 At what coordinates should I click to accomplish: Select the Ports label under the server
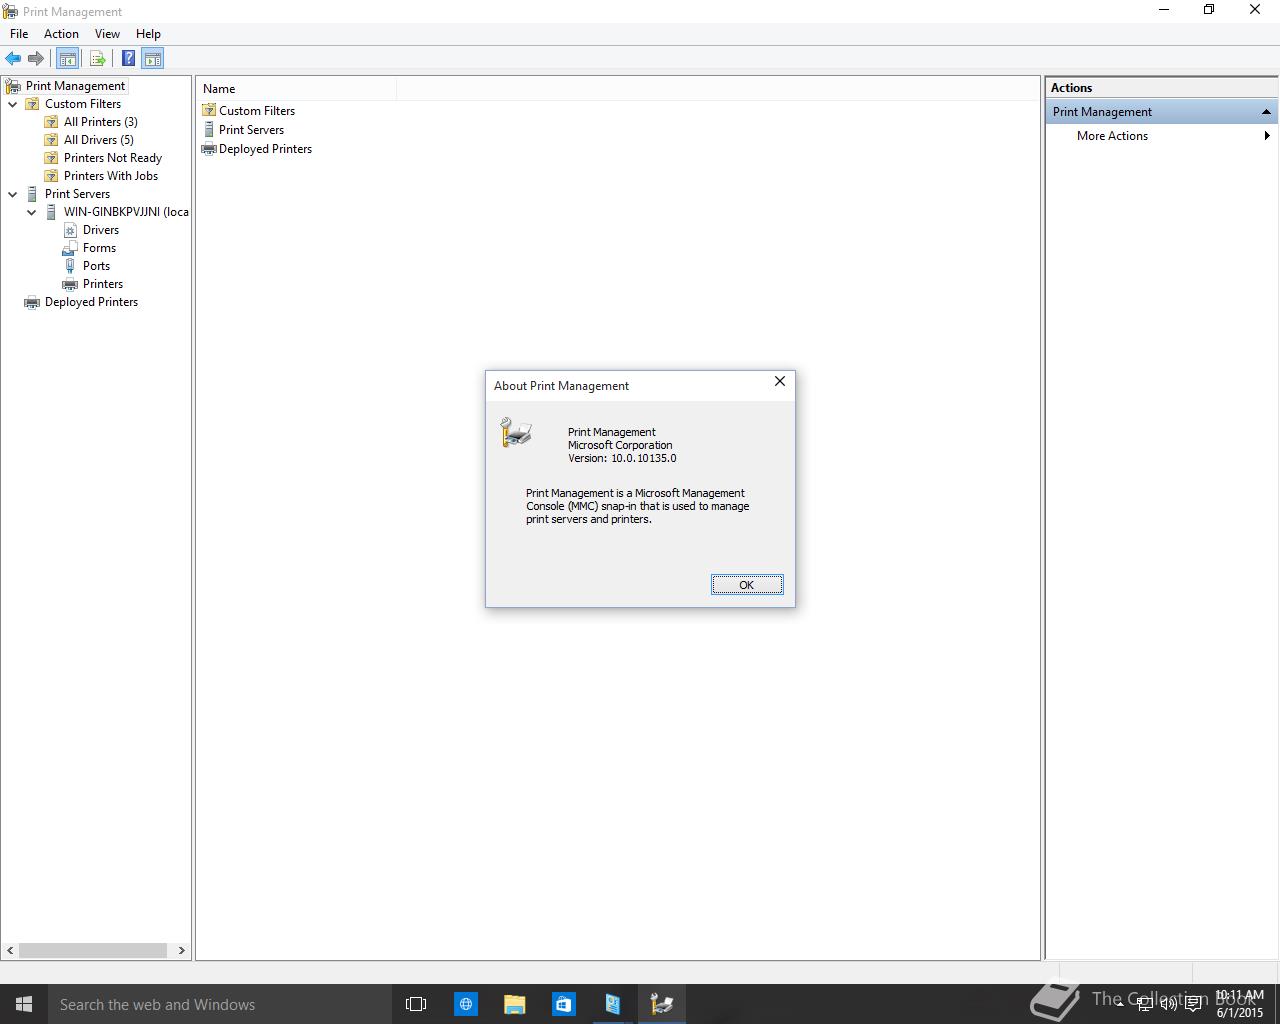96,266
